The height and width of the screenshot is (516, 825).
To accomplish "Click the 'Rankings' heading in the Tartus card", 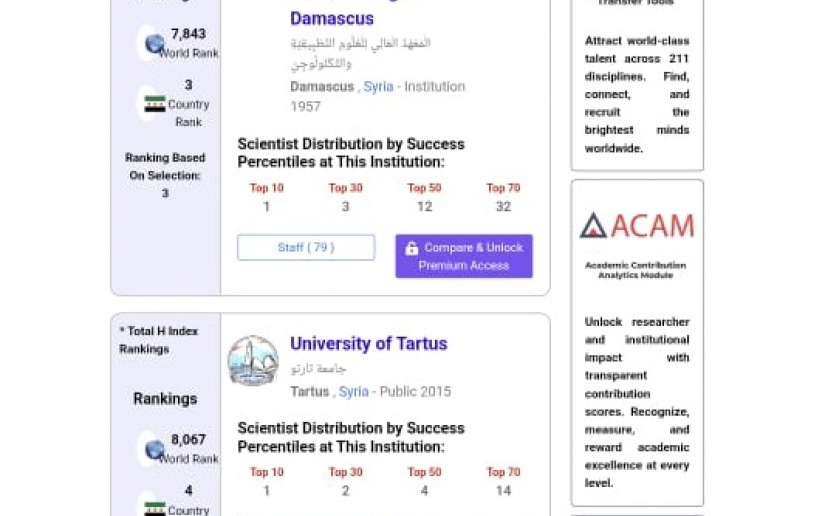I will pos(165,399).
